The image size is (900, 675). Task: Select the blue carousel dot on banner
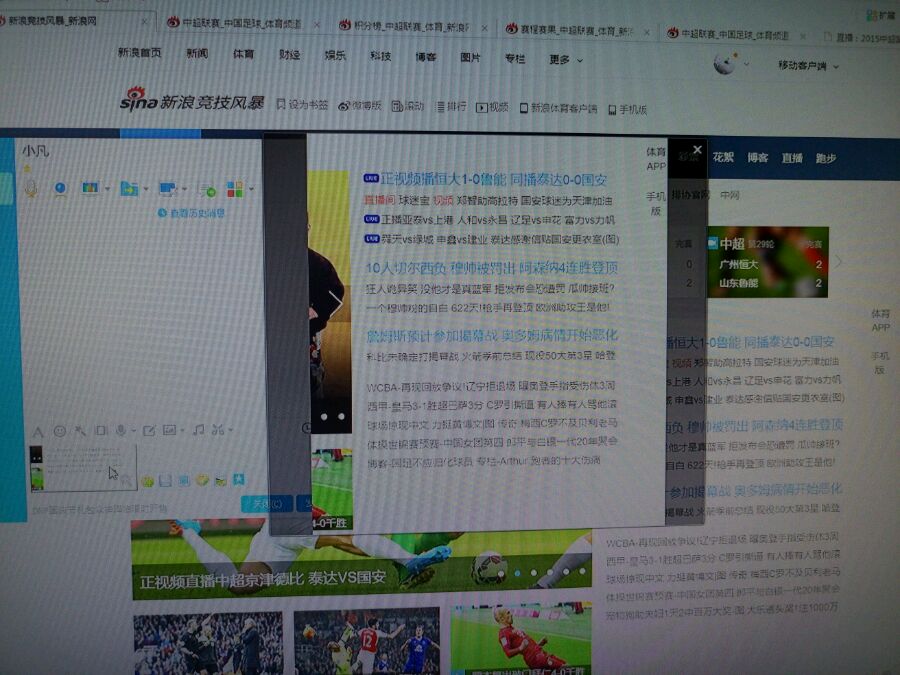[x=517, y=573]
